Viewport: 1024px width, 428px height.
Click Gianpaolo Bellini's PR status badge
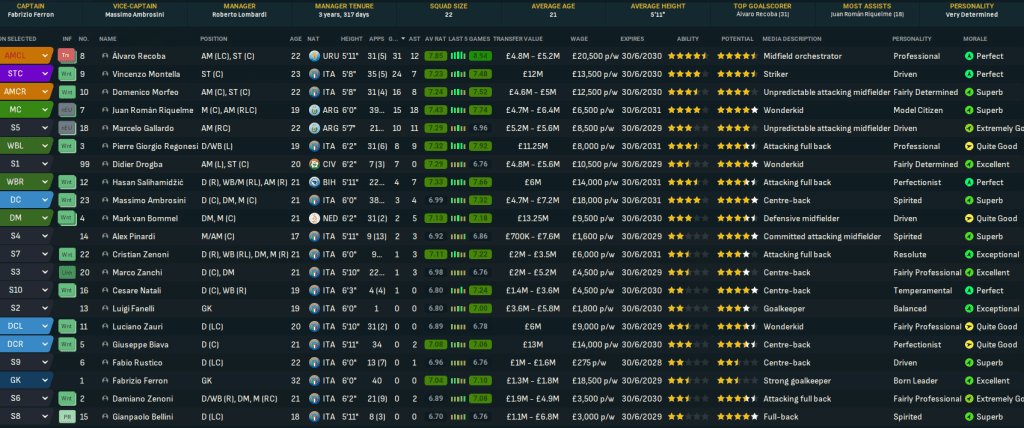pos(66,416)
